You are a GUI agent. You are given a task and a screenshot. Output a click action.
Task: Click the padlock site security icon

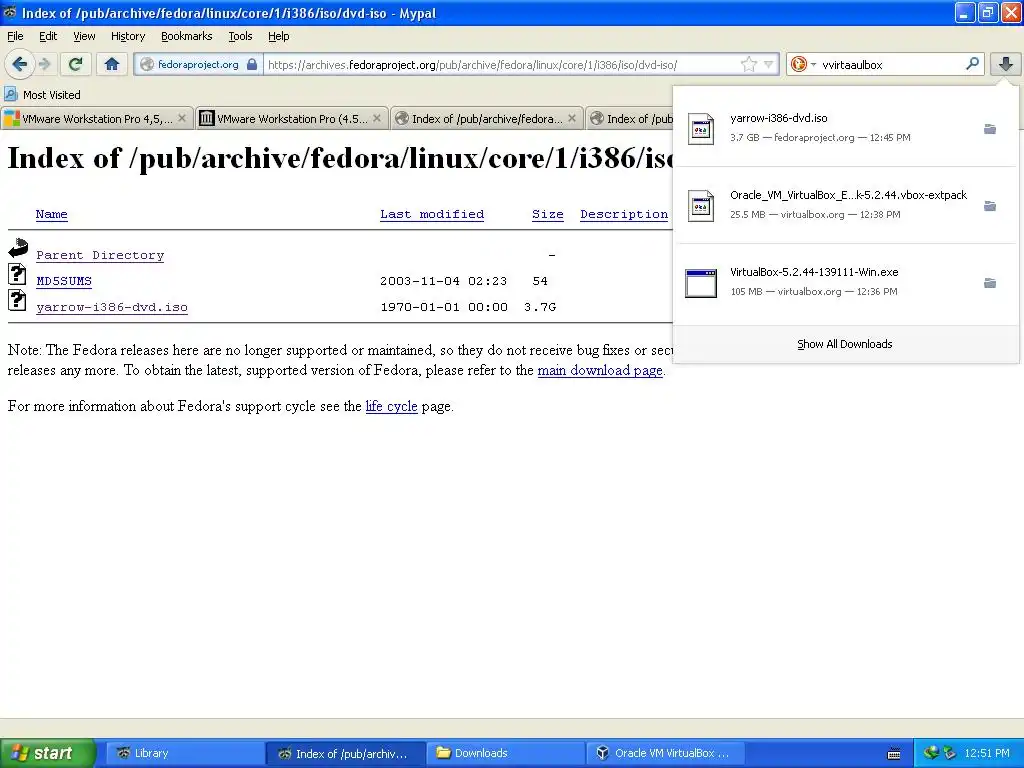pos(252,64)
